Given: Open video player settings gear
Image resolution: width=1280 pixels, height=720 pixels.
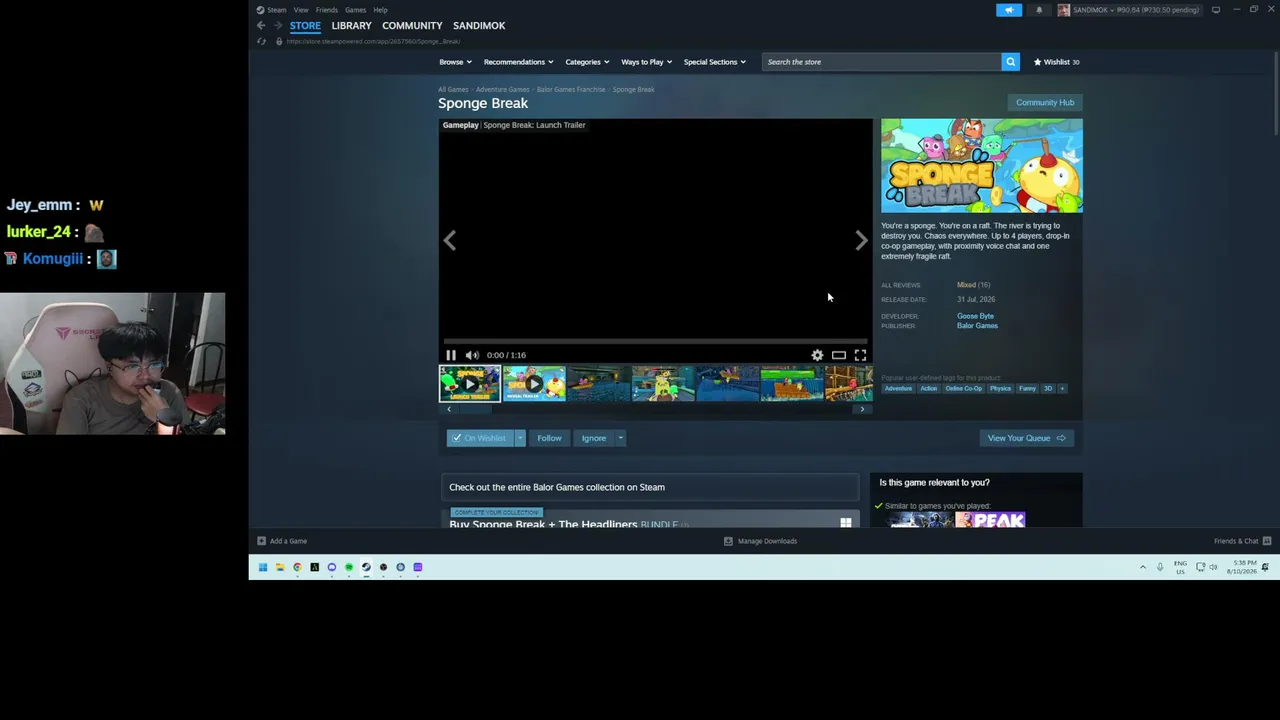Looking at the screenshot, I should [x=817, y=355].
